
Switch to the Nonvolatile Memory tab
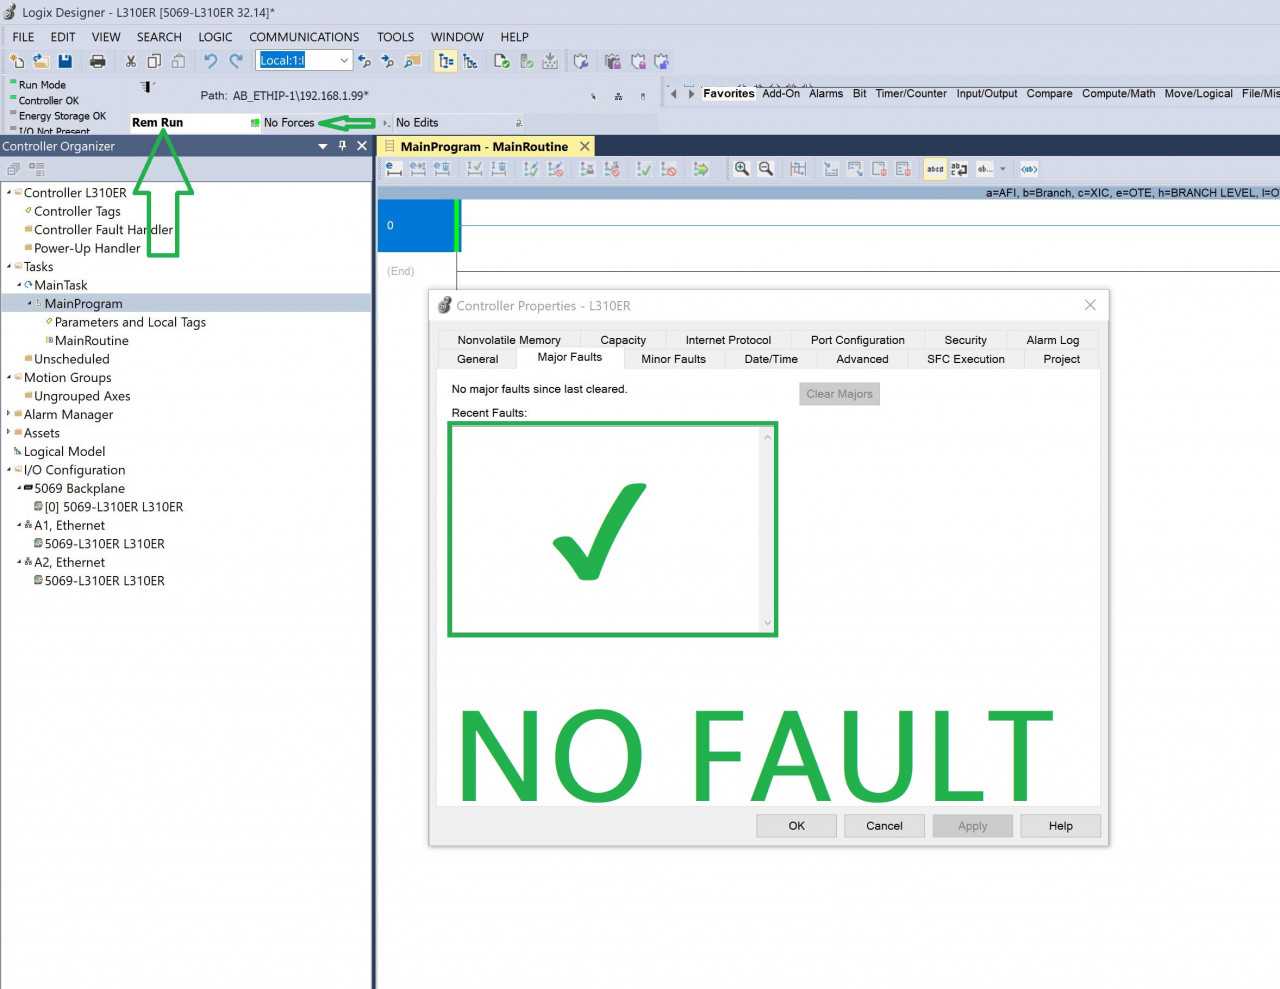point(509,340)
